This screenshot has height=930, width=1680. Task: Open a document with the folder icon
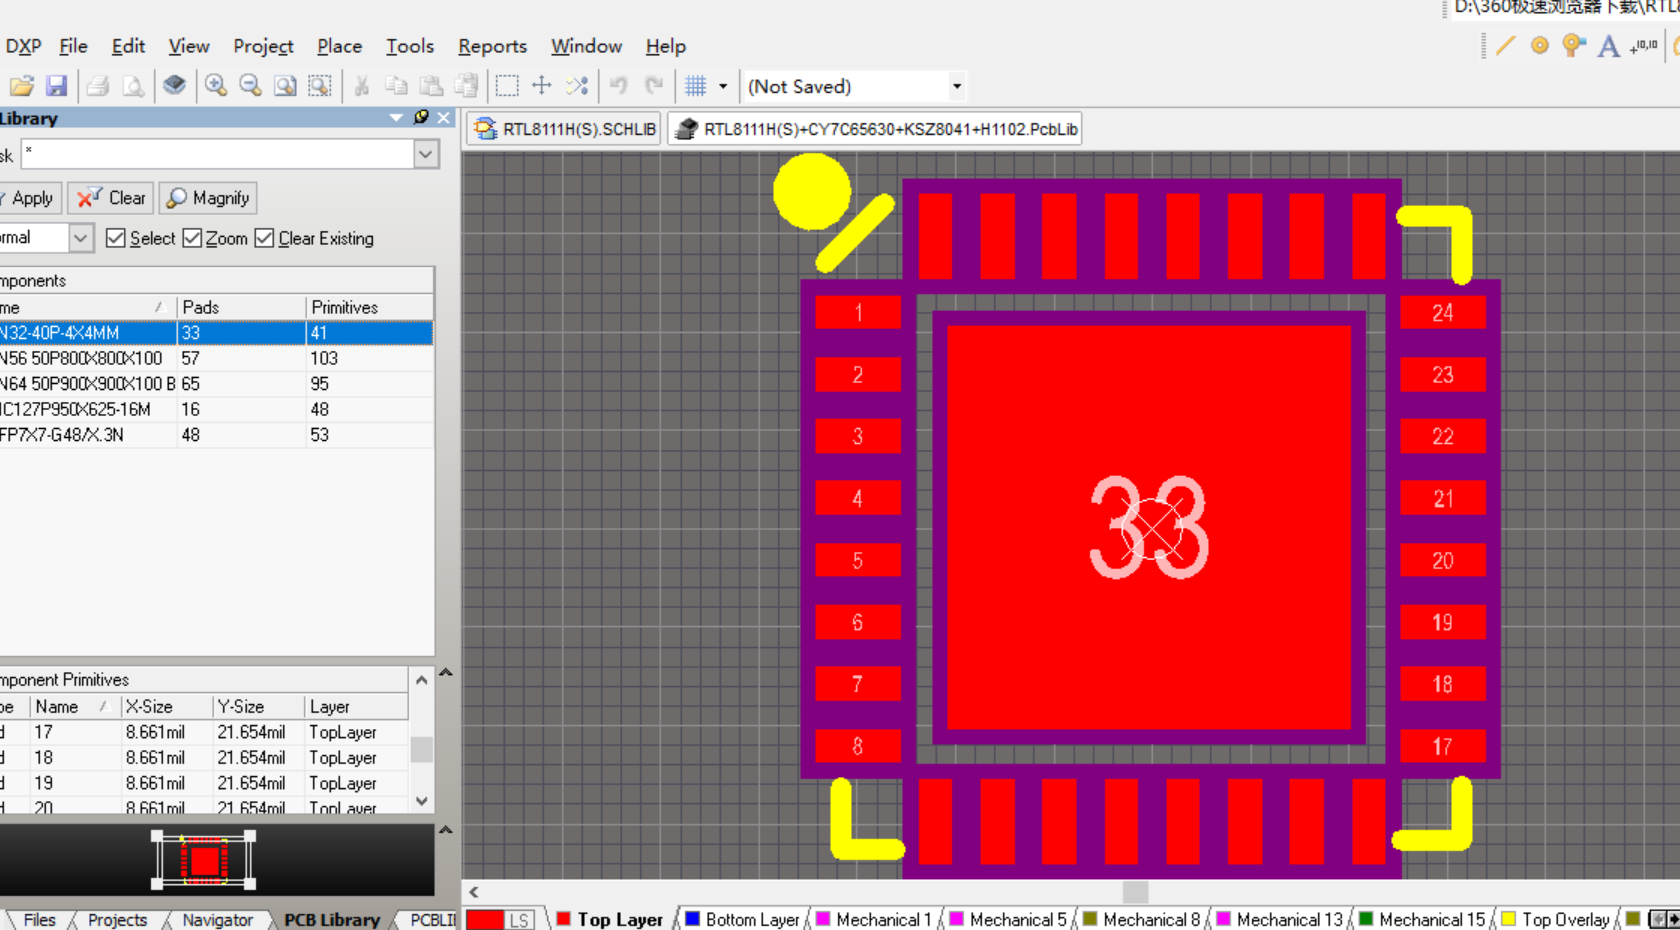tap(22, 86)
